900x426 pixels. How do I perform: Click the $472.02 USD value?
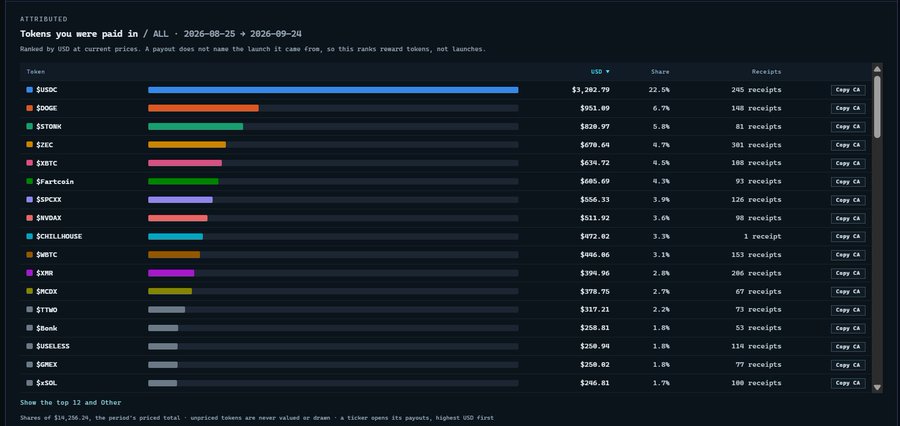[x=595, y=237]
